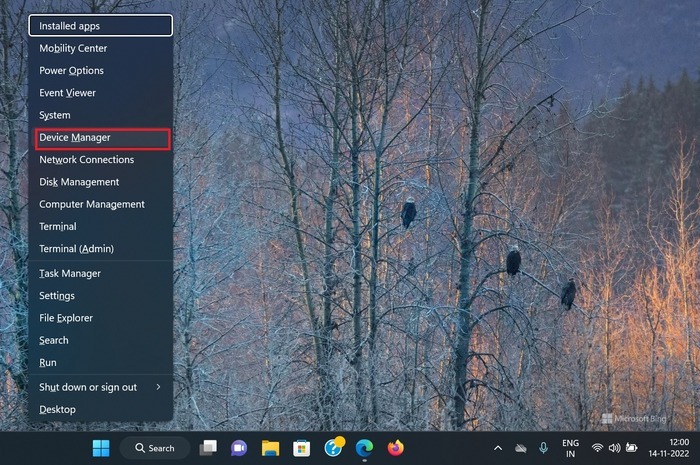
Task: Click the OneDrive cloud tray icon
Action: (521, 448)
